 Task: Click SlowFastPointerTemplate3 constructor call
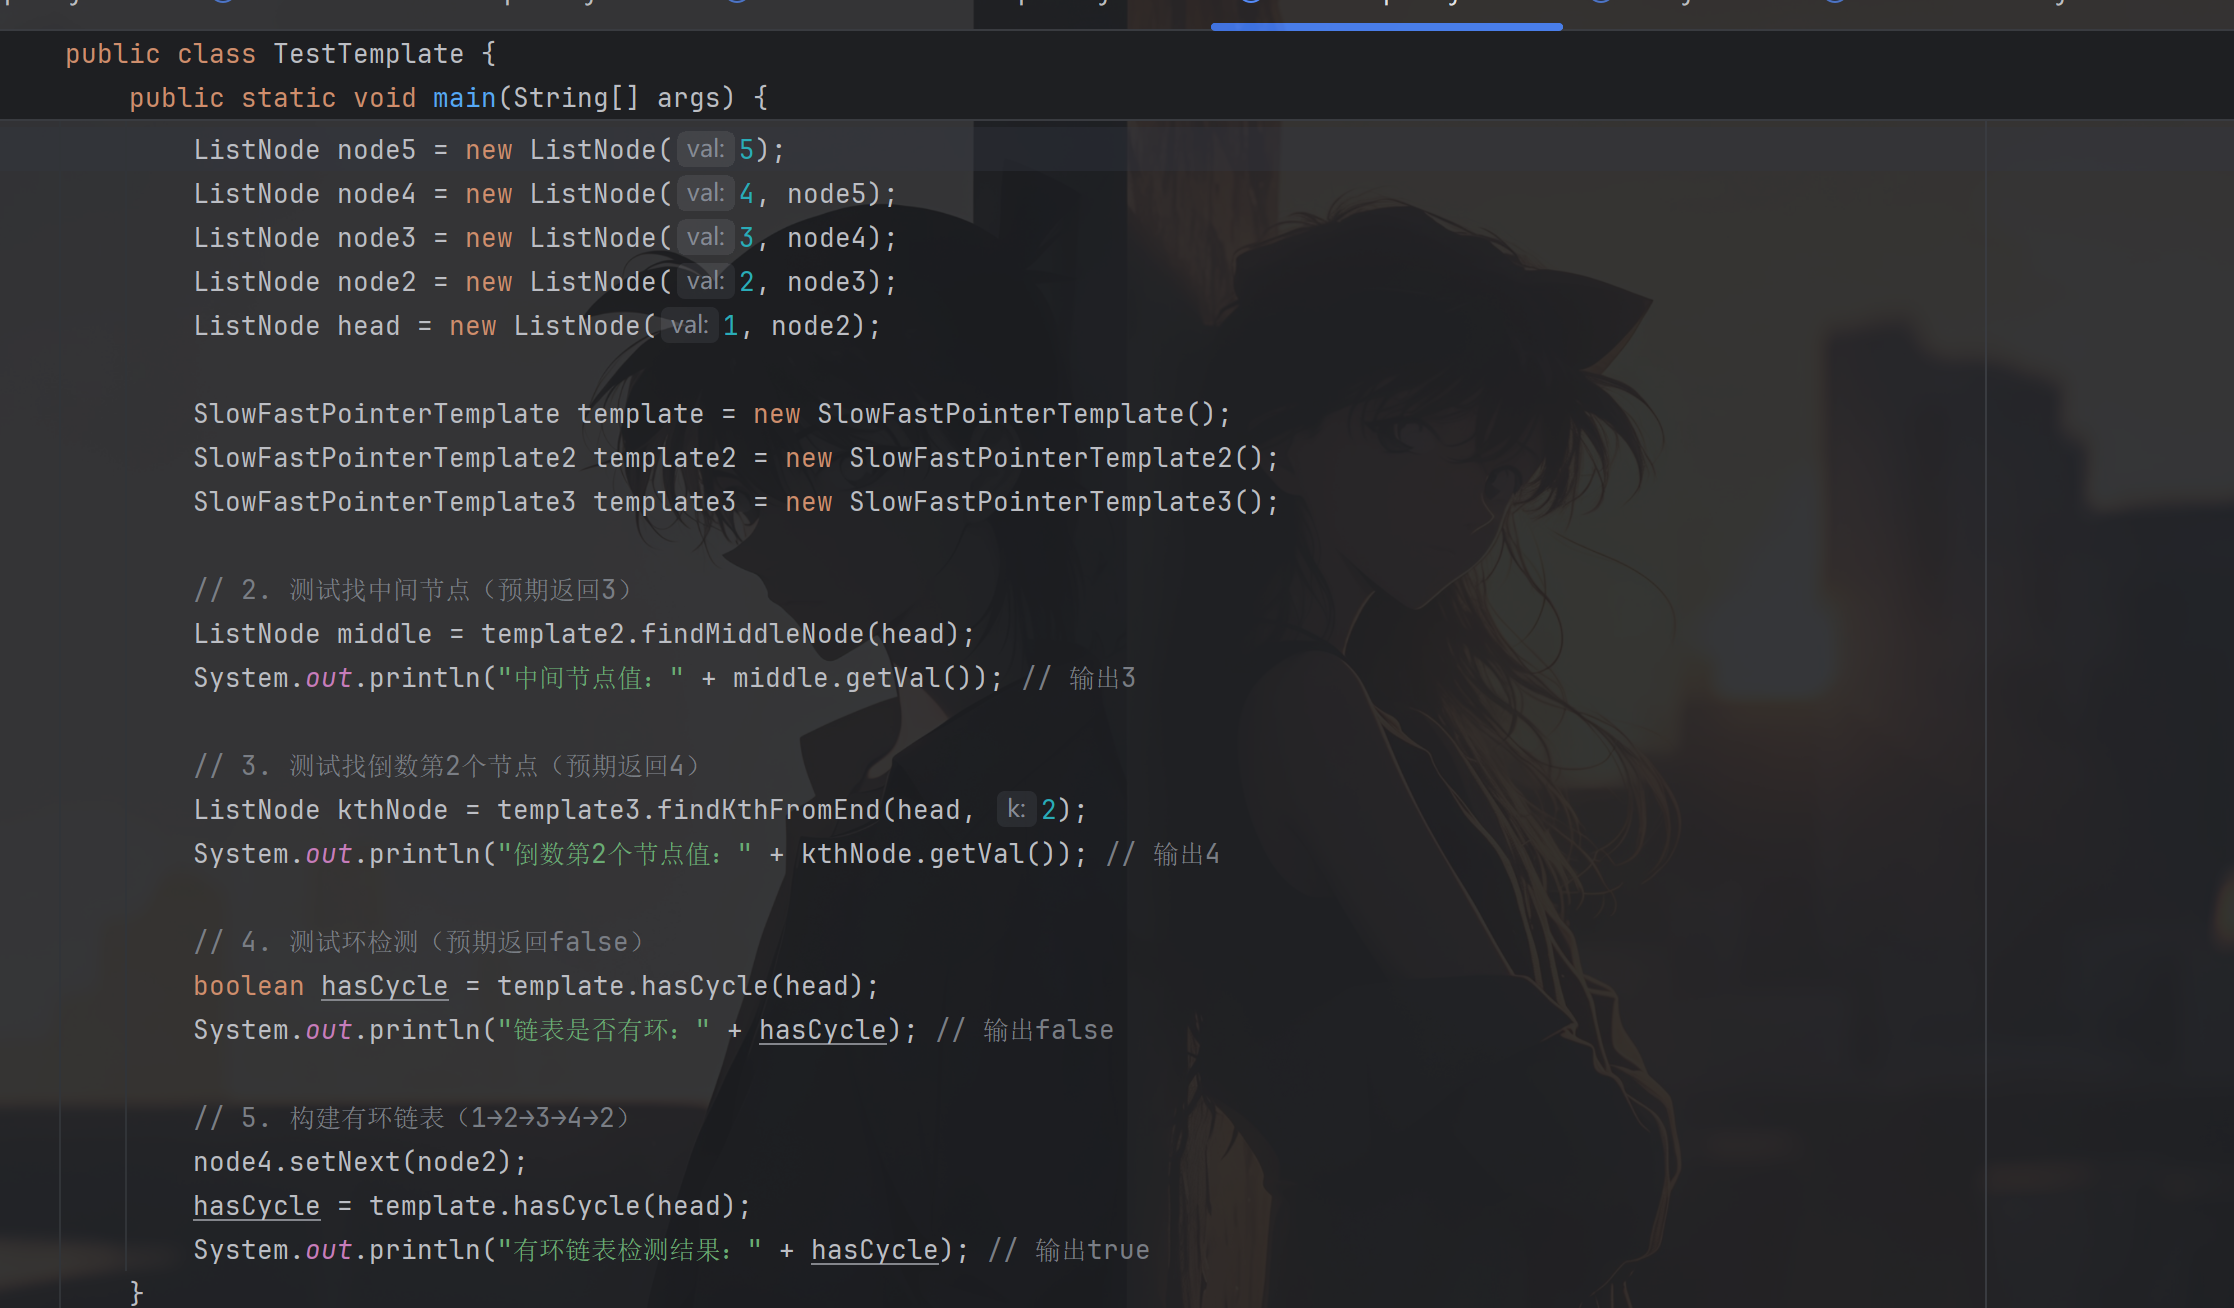tap(1040, 502)
